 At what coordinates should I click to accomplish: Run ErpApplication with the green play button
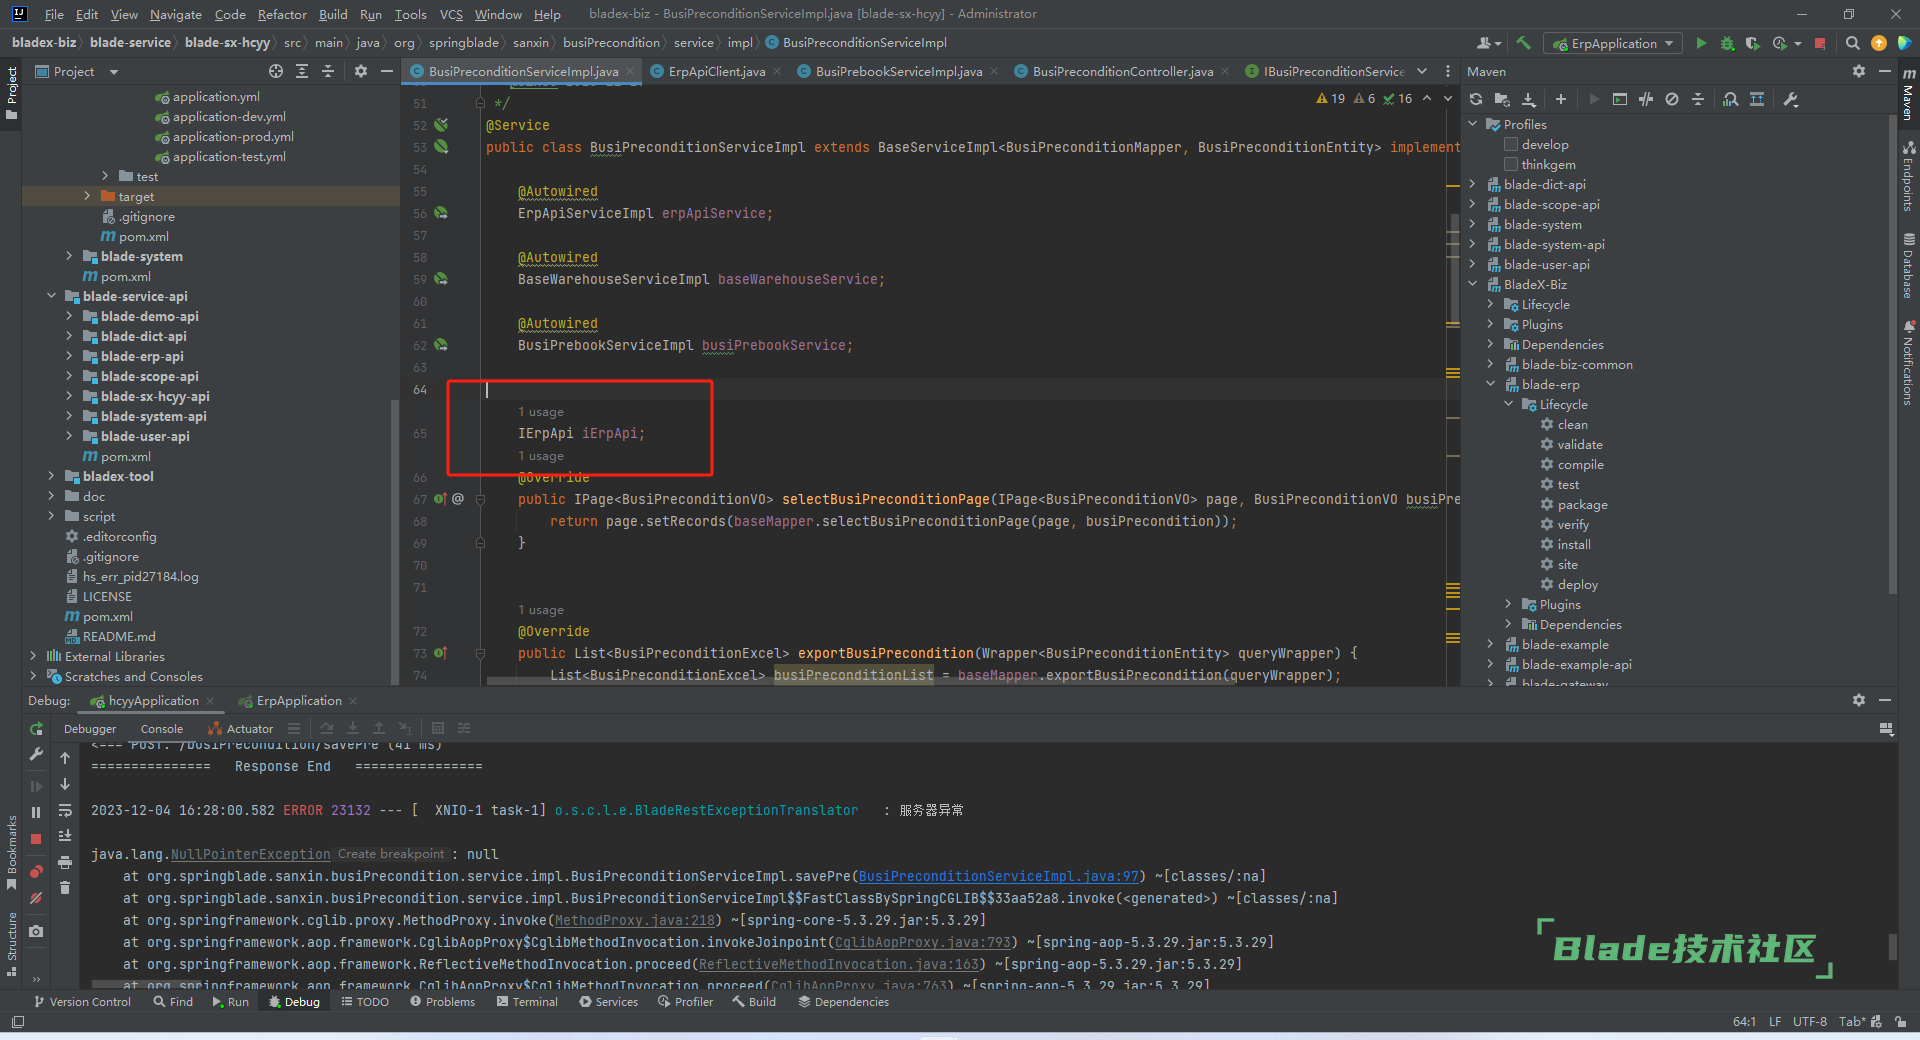[1701, 43]
